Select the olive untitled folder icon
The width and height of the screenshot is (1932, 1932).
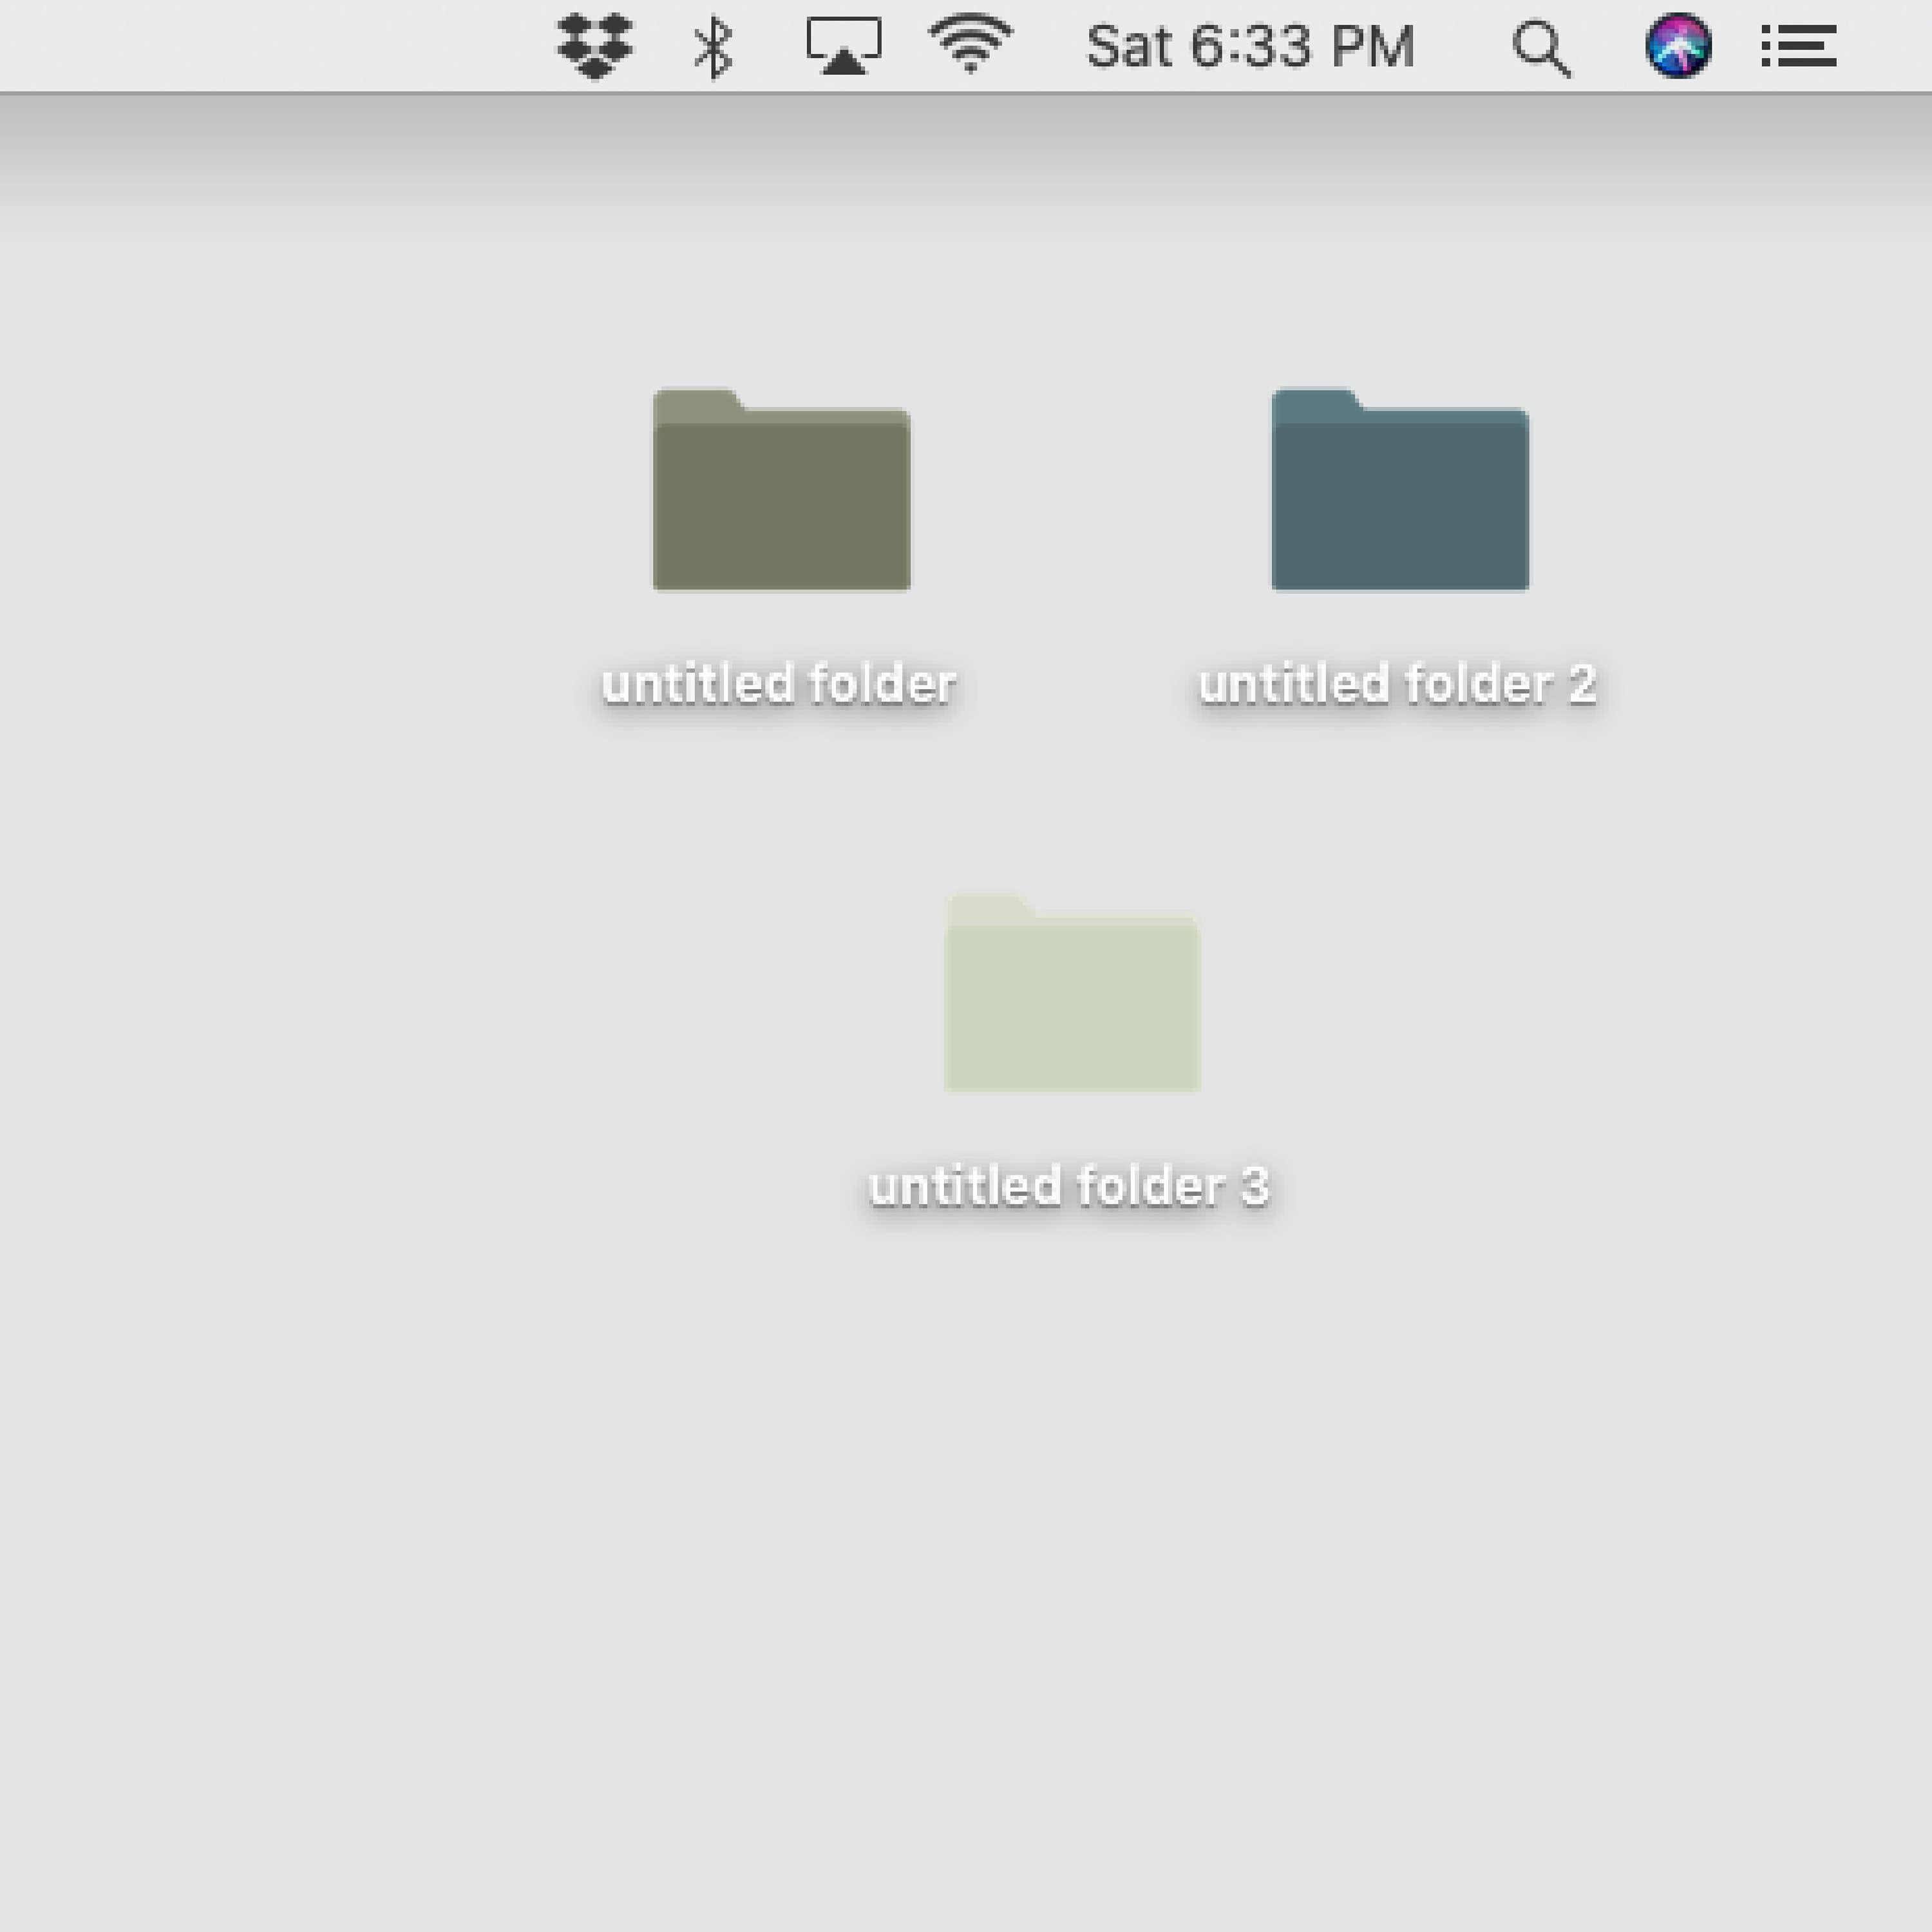pyautogui.click(x=780, y=490)
